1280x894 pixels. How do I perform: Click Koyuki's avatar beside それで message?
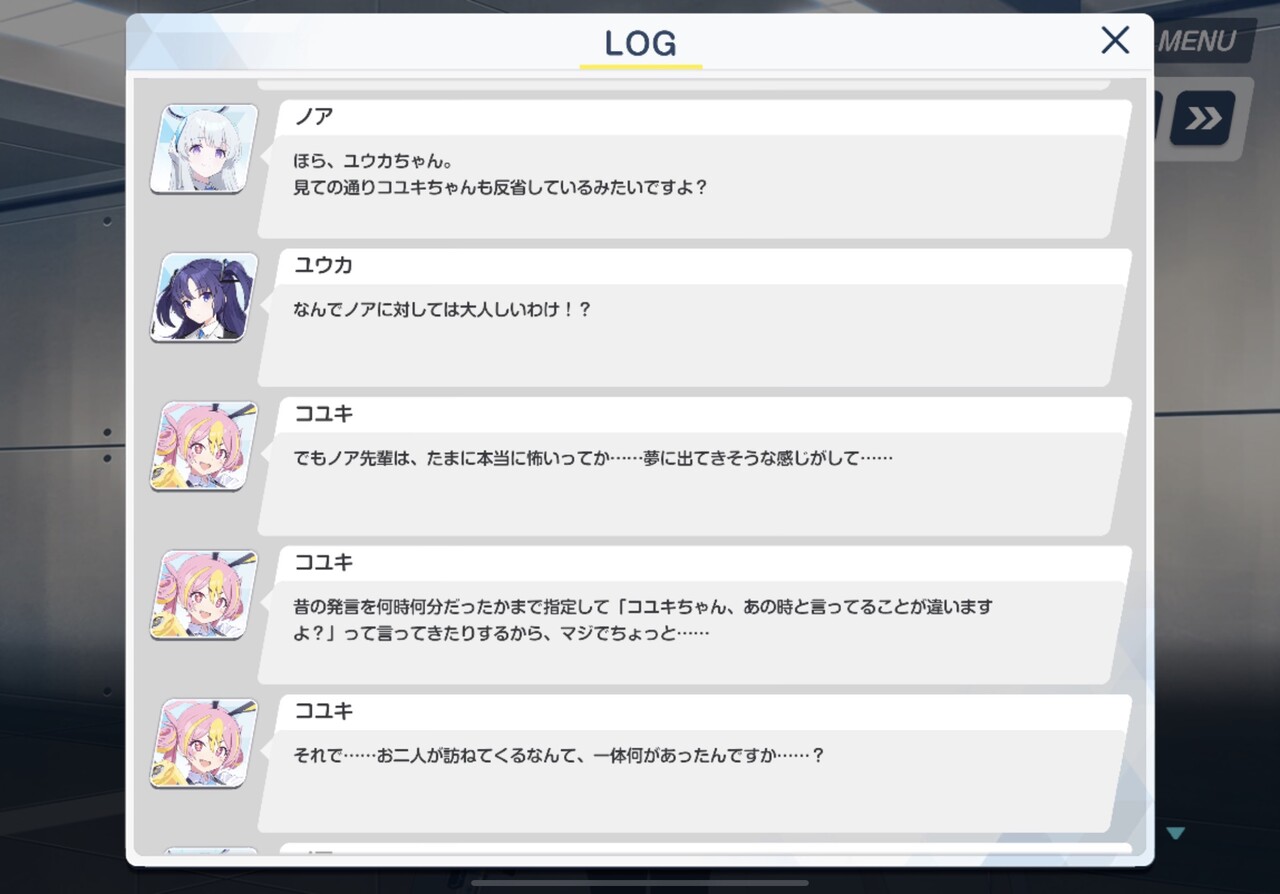point(204,743)
